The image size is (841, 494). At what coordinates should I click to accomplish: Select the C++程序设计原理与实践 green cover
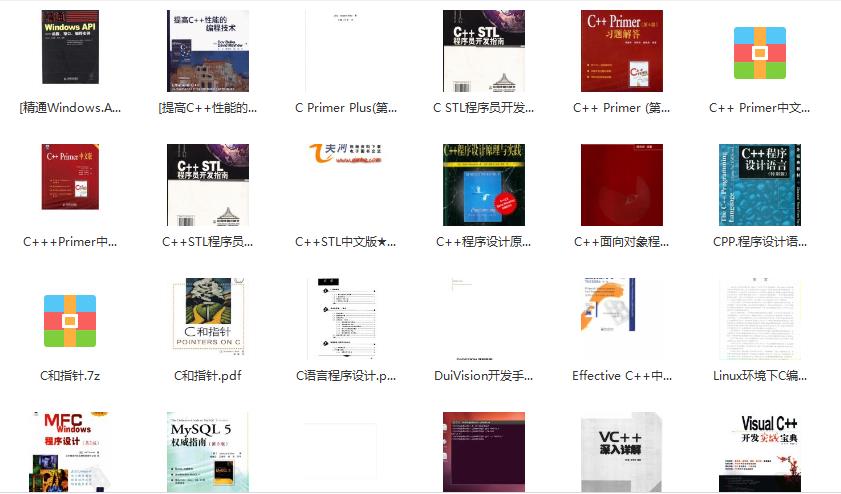[484, 185]
